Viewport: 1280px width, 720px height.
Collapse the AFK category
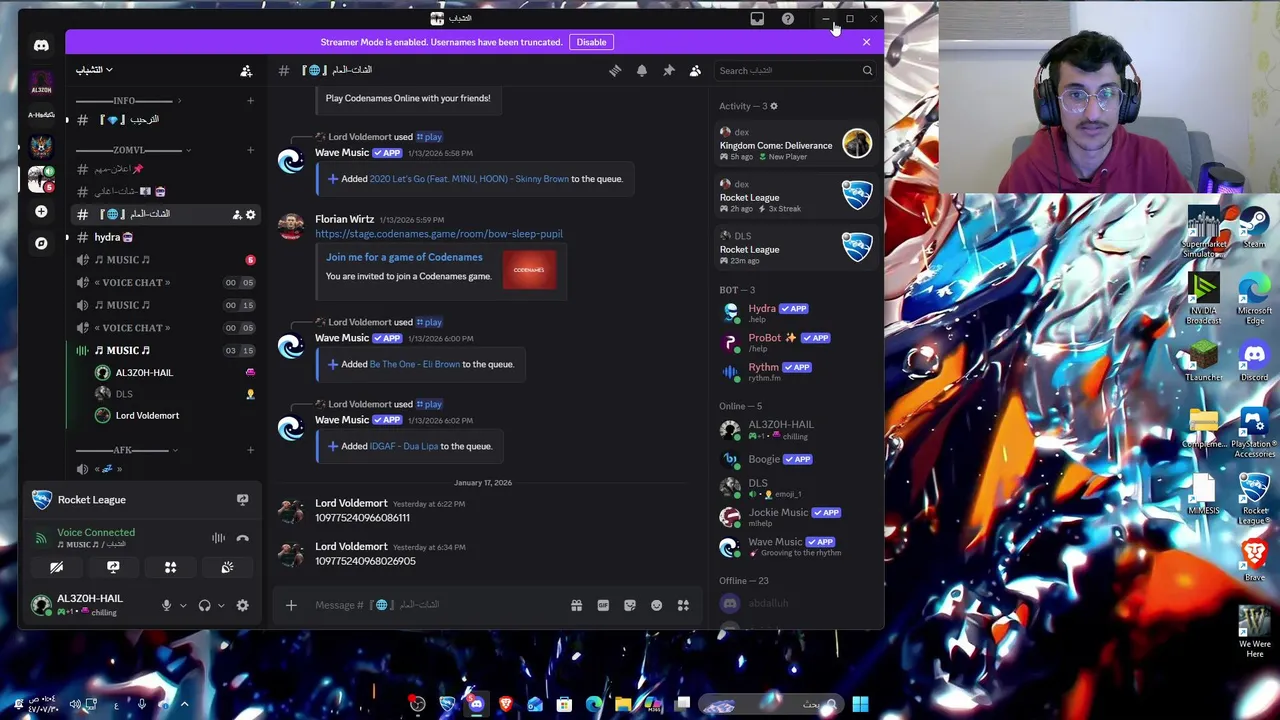128,450
